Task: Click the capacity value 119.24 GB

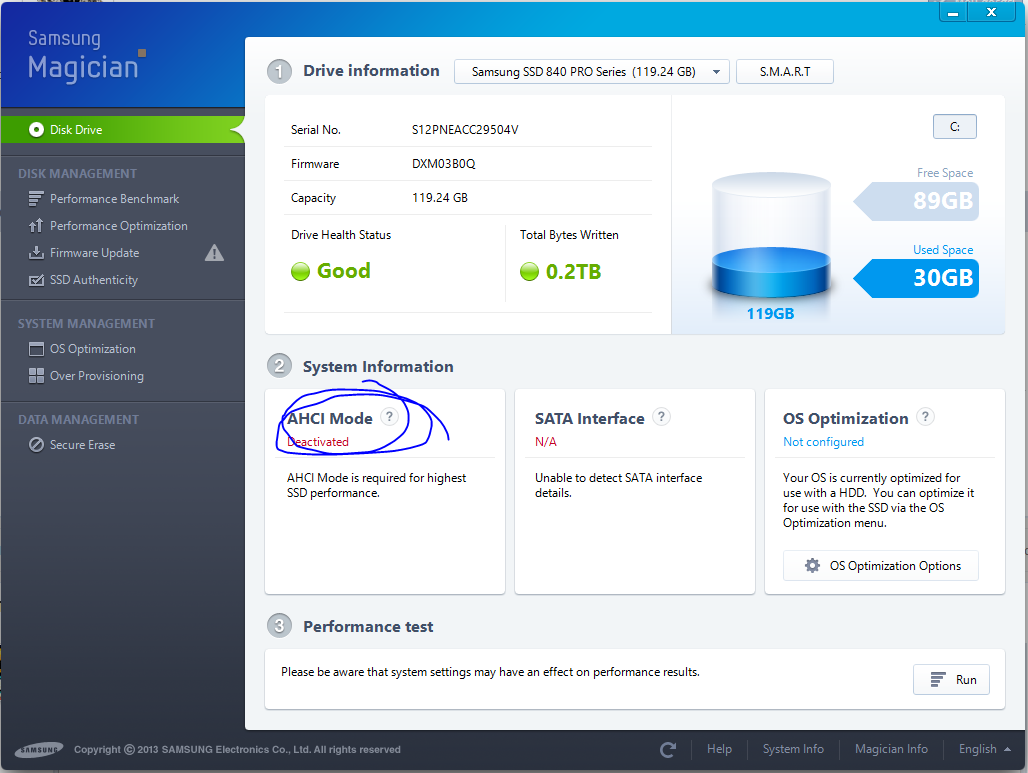Action: 439,198
